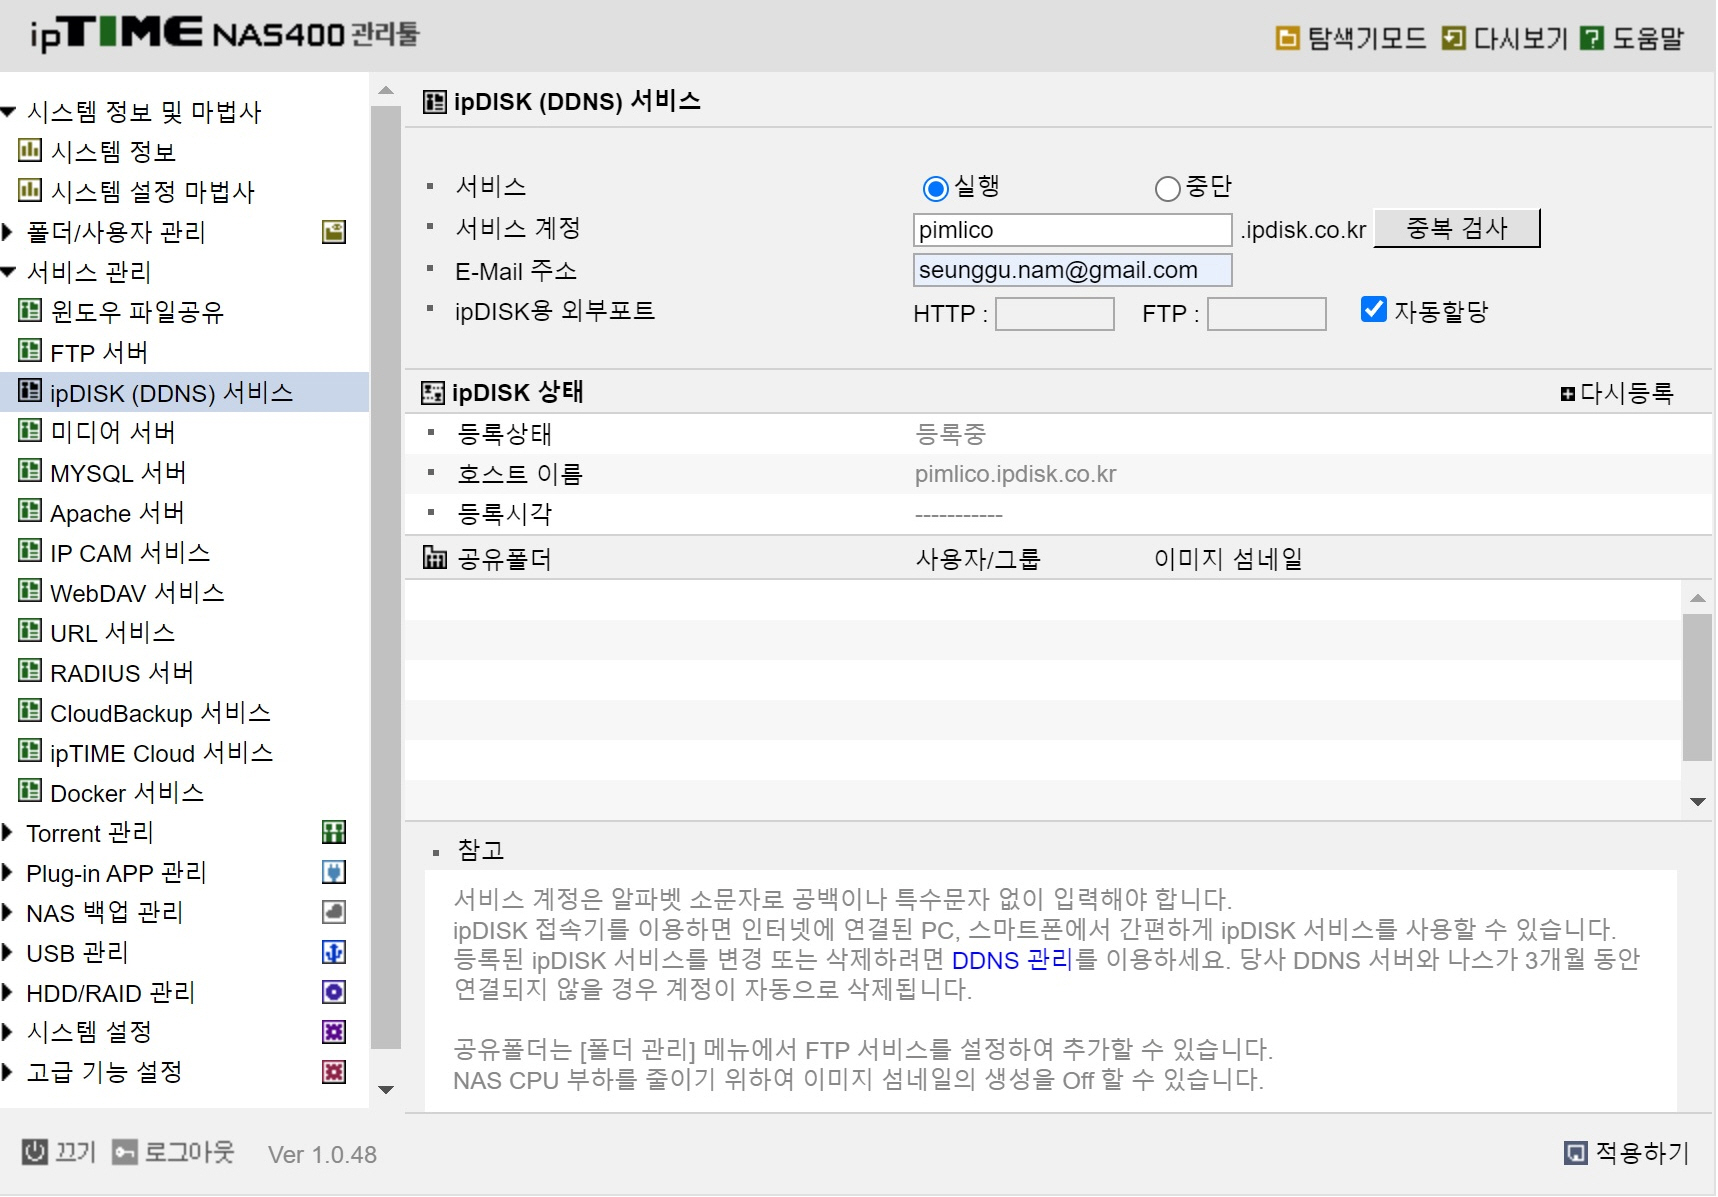
Task: Click the NAS 백업 관리 category icon
Action: pos(334,912)
